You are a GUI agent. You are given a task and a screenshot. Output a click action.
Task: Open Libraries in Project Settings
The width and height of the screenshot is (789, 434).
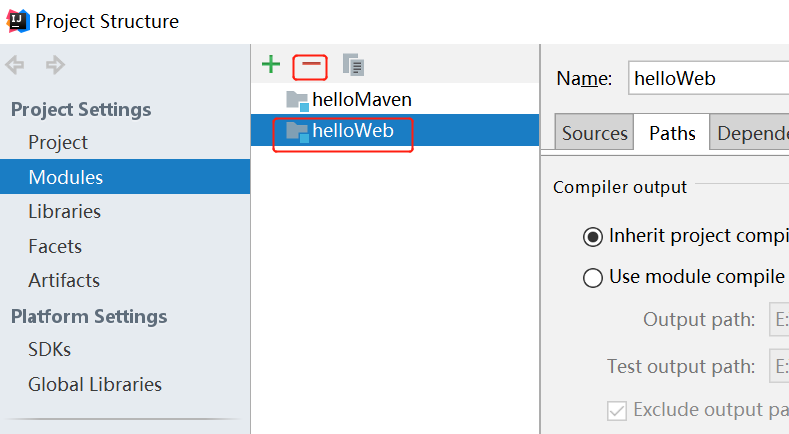tap(64, 211)
